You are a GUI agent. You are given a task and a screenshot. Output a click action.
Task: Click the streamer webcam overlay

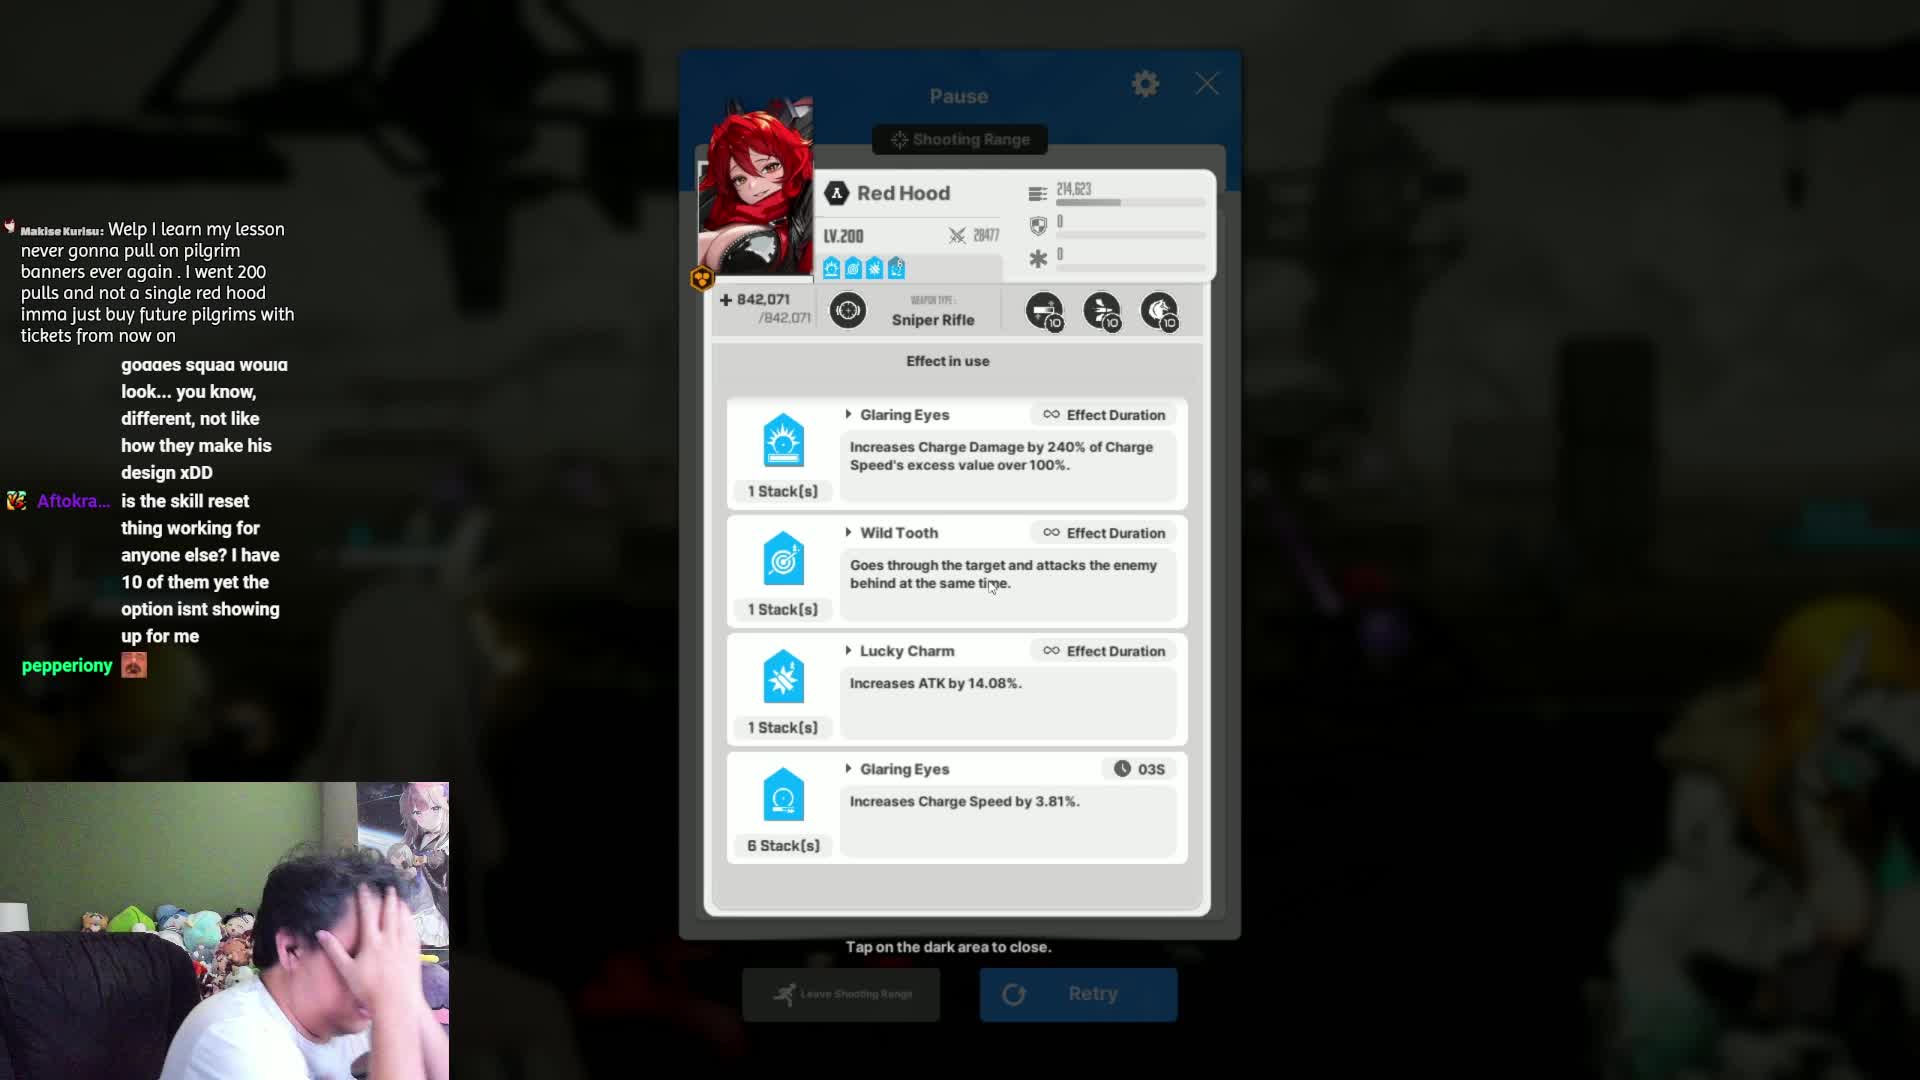(224, 931)
